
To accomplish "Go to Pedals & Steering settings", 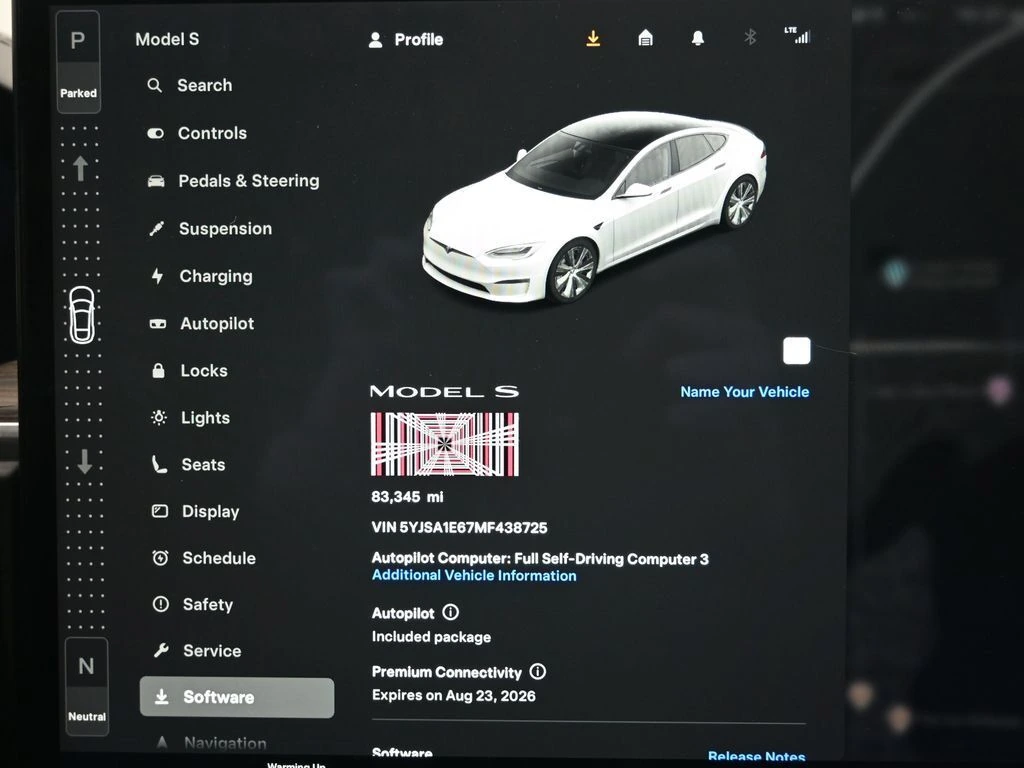I will (x=248, y=181).
